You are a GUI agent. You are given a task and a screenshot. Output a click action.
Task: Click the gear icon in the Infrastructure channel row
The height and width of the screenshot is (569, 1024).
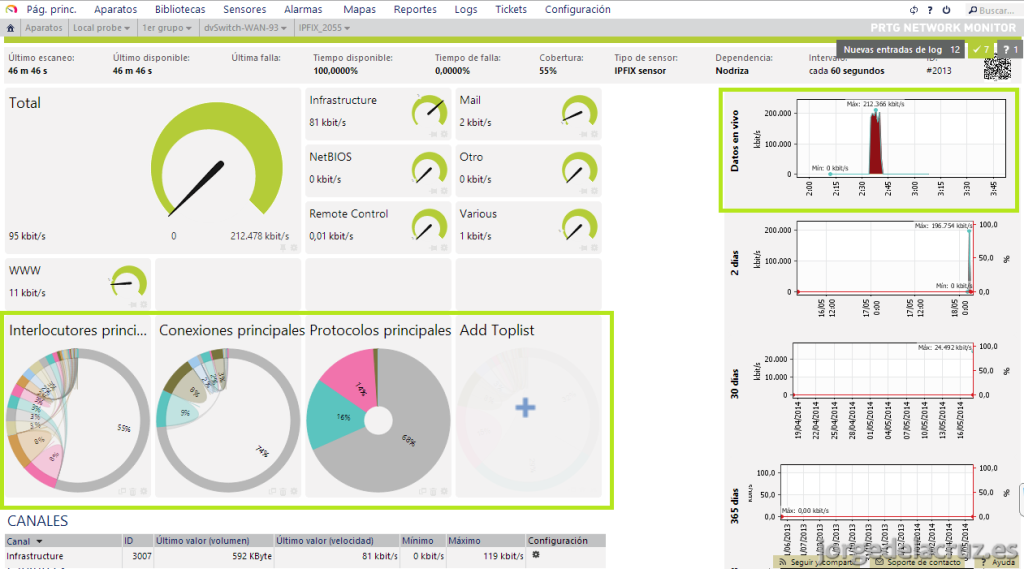[535, 555]
